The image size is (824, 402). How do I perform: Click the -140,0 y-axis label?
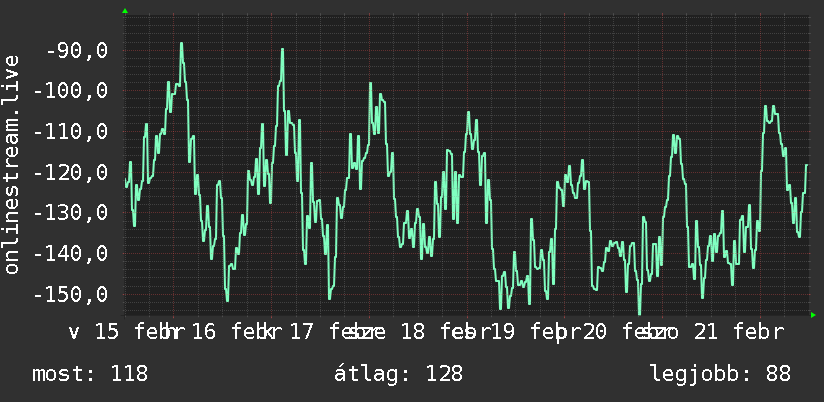71,254
